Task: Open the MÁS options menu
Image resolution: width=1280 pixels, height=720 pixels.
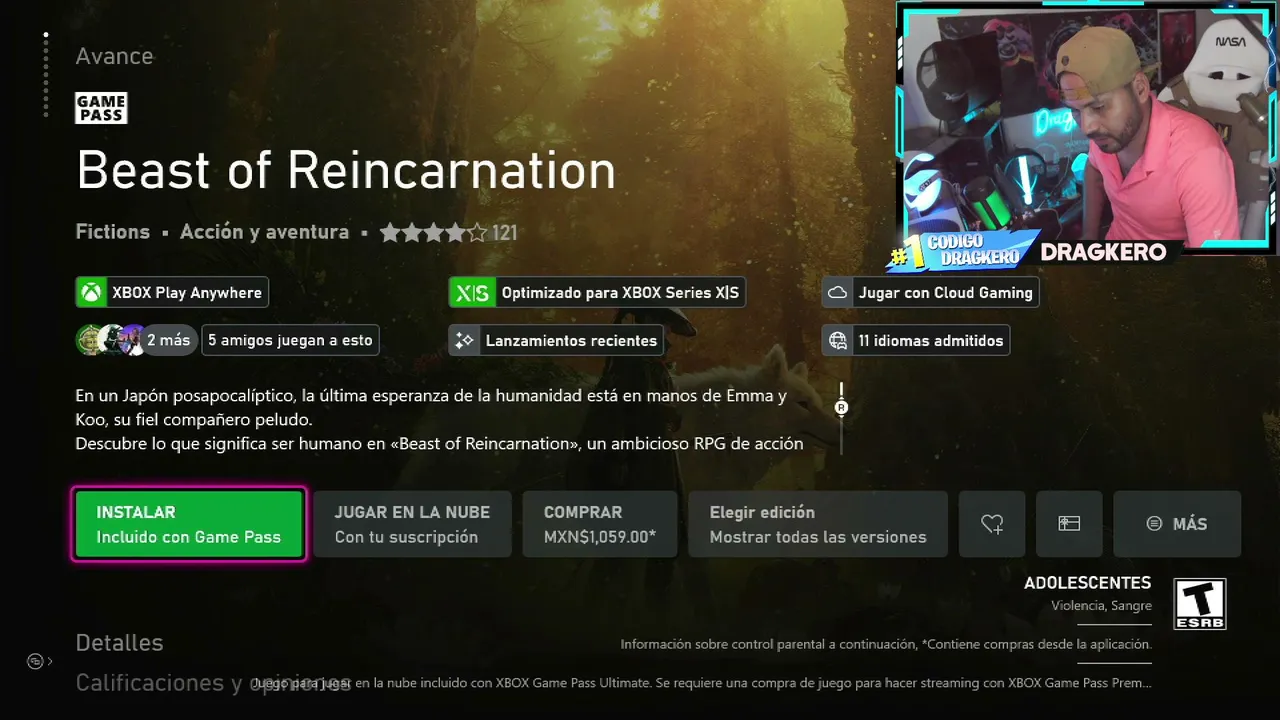Action: click(x=1177, y=524)
